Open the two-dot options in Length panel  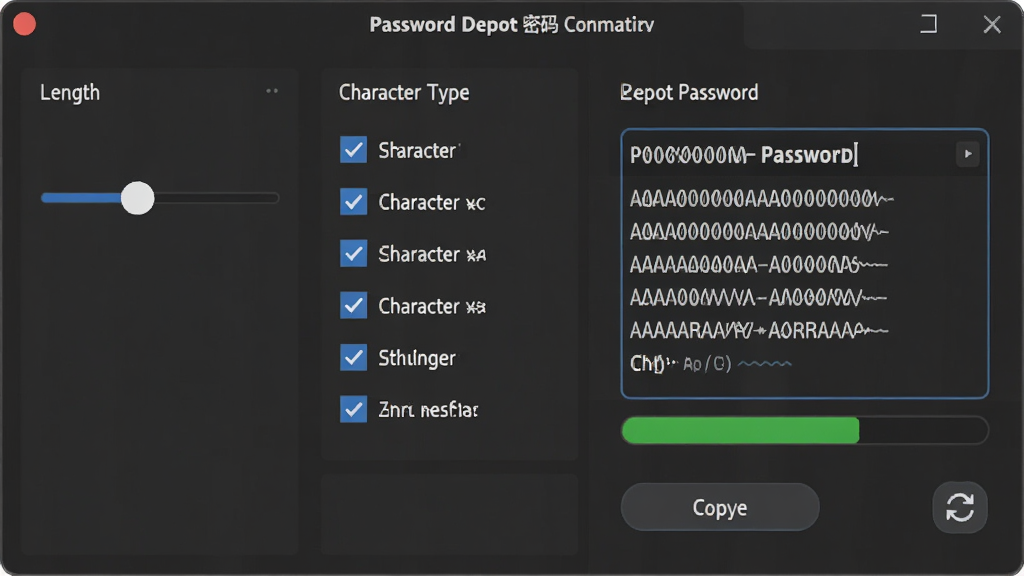point(272,91)
